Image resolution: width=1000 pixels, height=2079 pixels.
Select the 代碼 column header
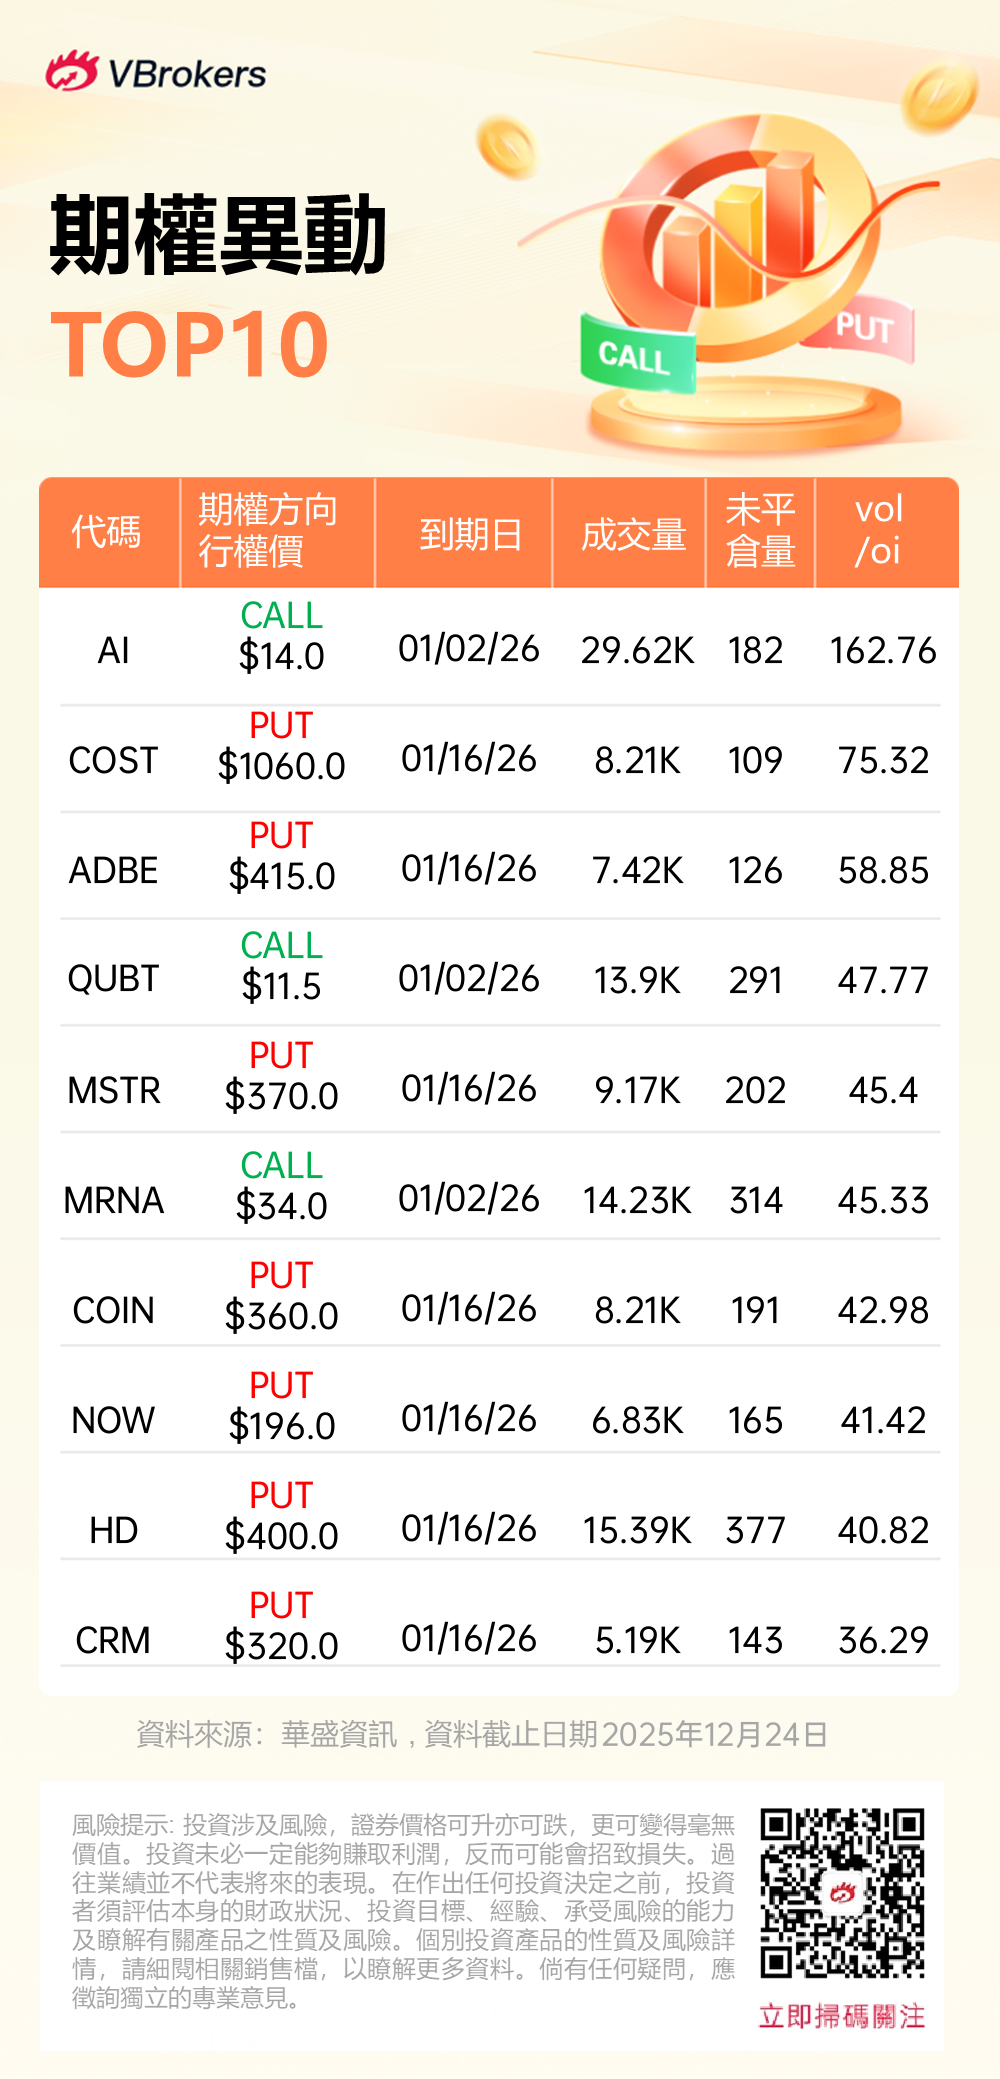pyautogui.click(x=107, y=532)
